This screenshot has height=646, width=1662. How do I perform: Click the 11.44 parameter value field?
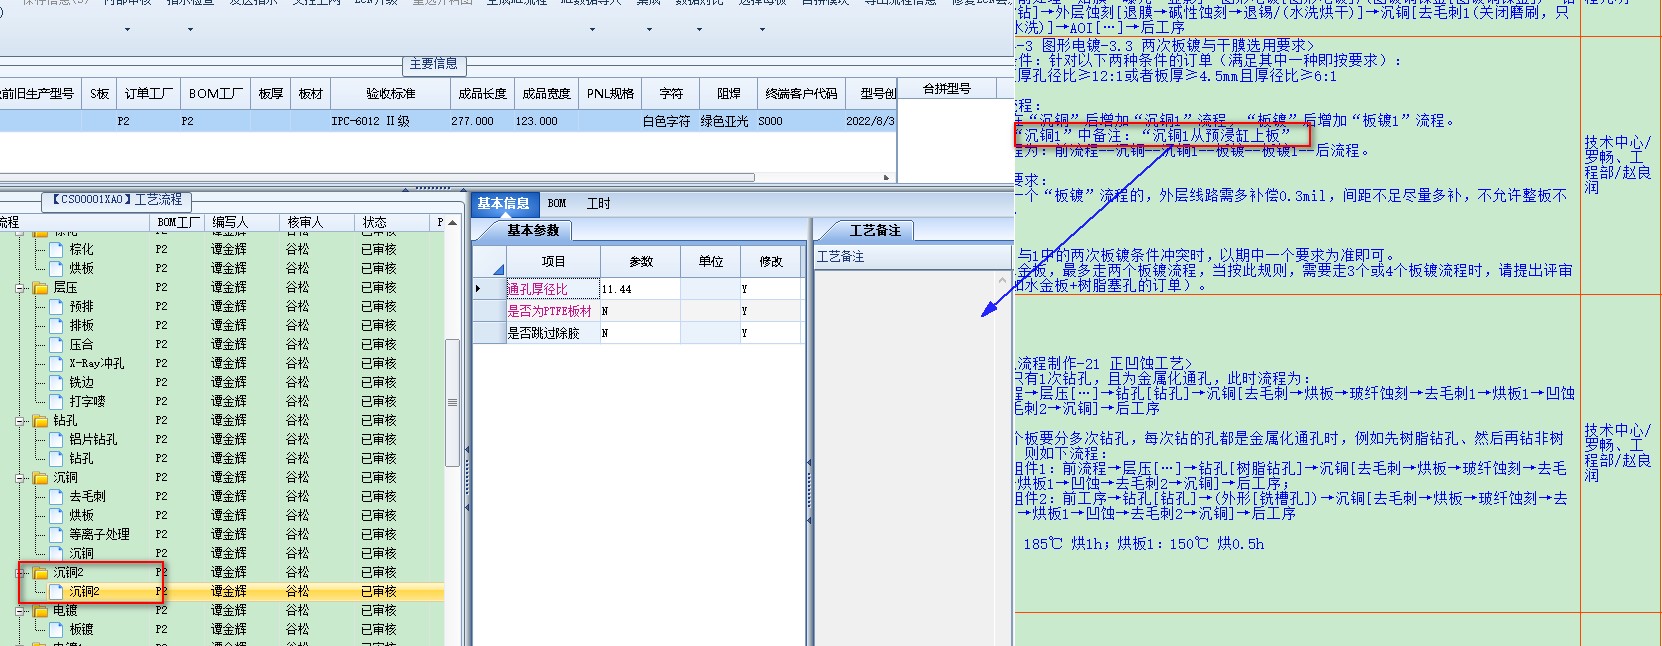[x=640, y=289]
